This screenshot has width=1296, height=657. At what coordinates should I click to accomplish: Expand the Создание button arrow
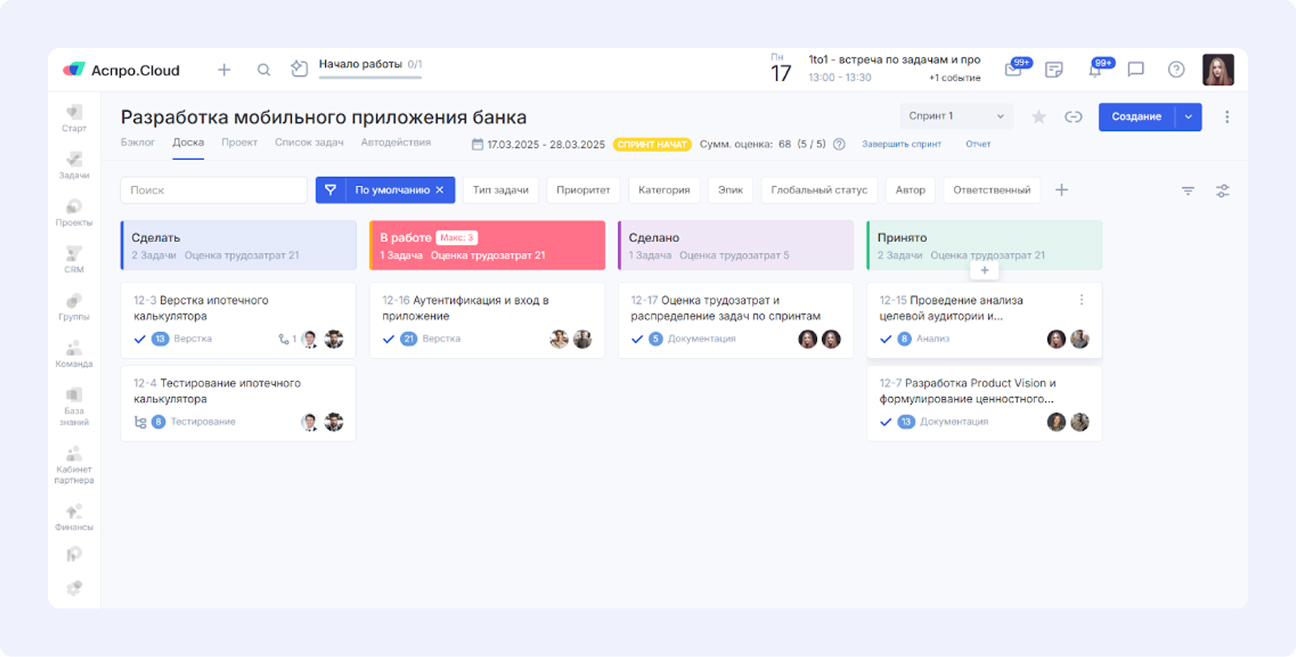pos(1188,117)
